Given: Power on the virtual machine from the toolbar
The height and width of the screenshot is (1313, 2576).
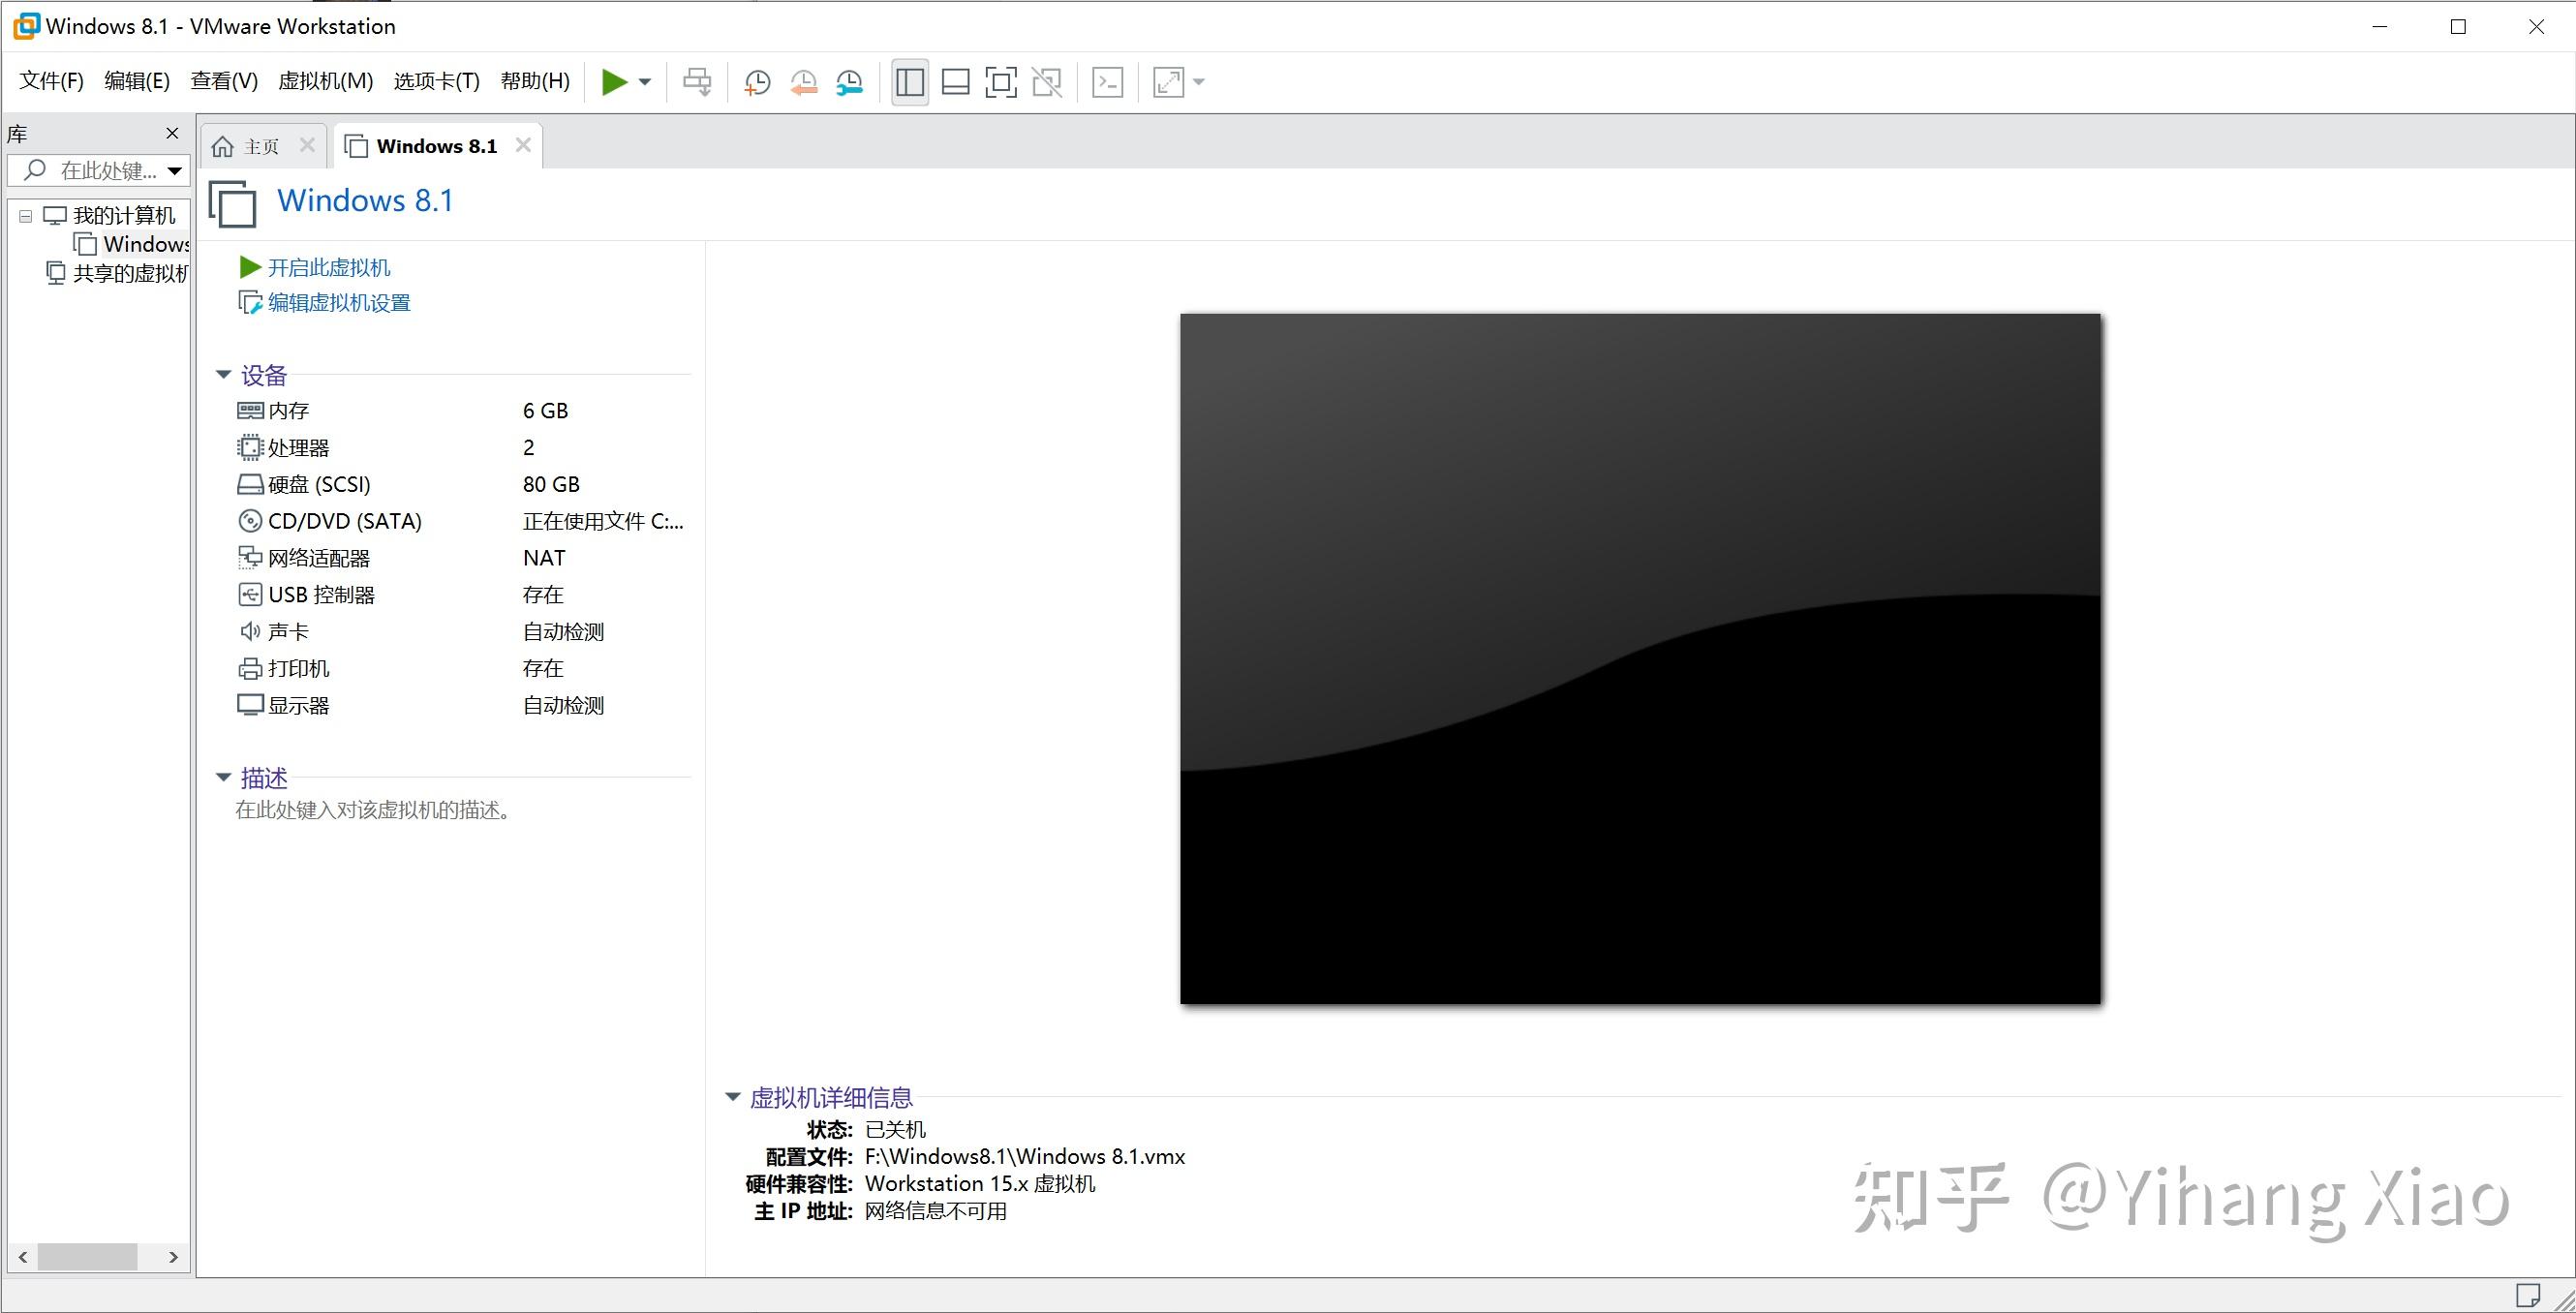Looking at the screenshot, I should tap(613, 81).
